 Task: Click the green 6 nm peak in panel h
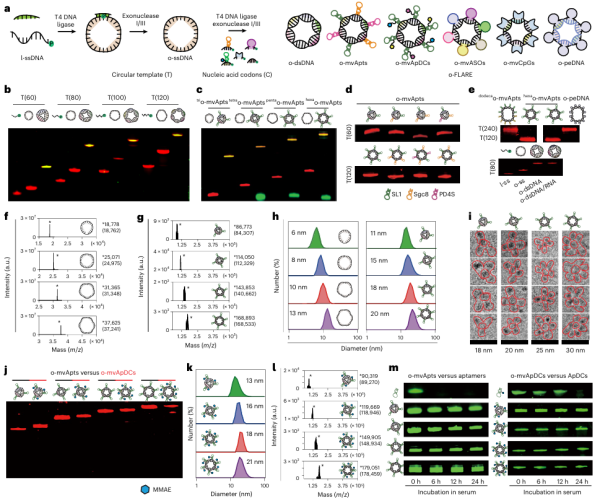click(x=316, y=237)
